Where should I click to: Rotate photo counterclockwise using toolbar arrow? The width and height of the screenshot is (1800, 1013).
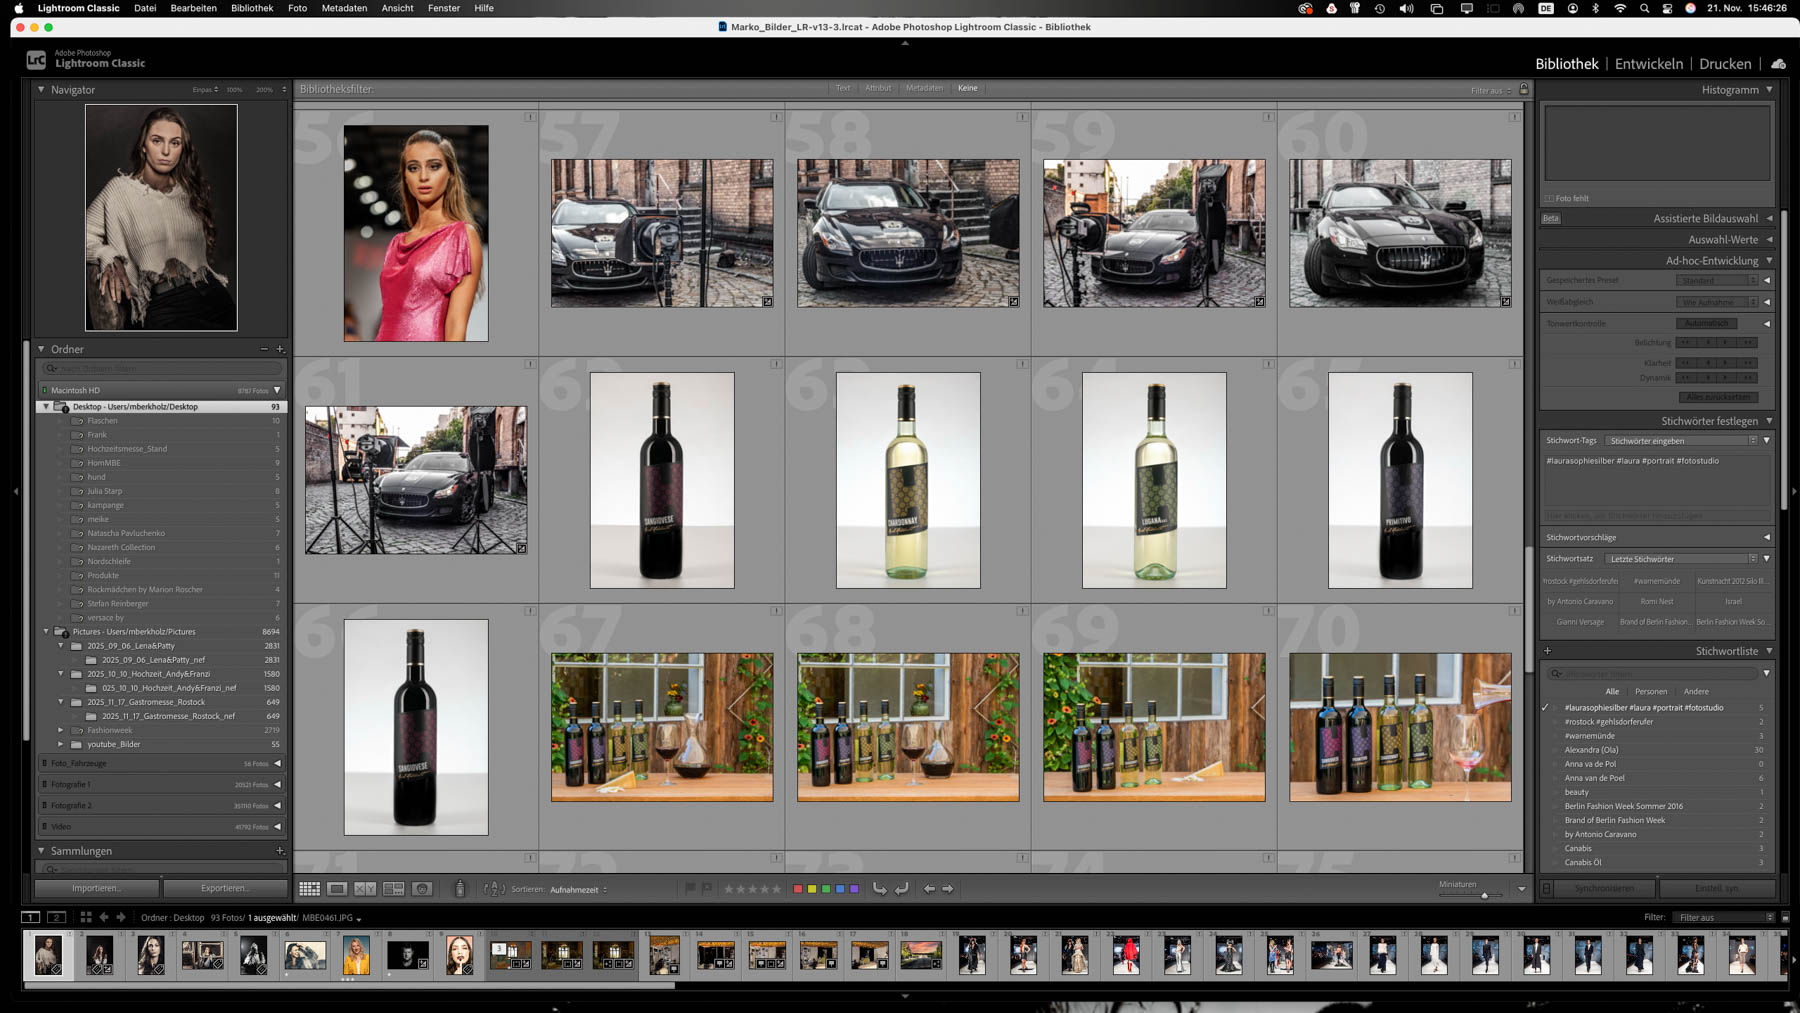879,889
